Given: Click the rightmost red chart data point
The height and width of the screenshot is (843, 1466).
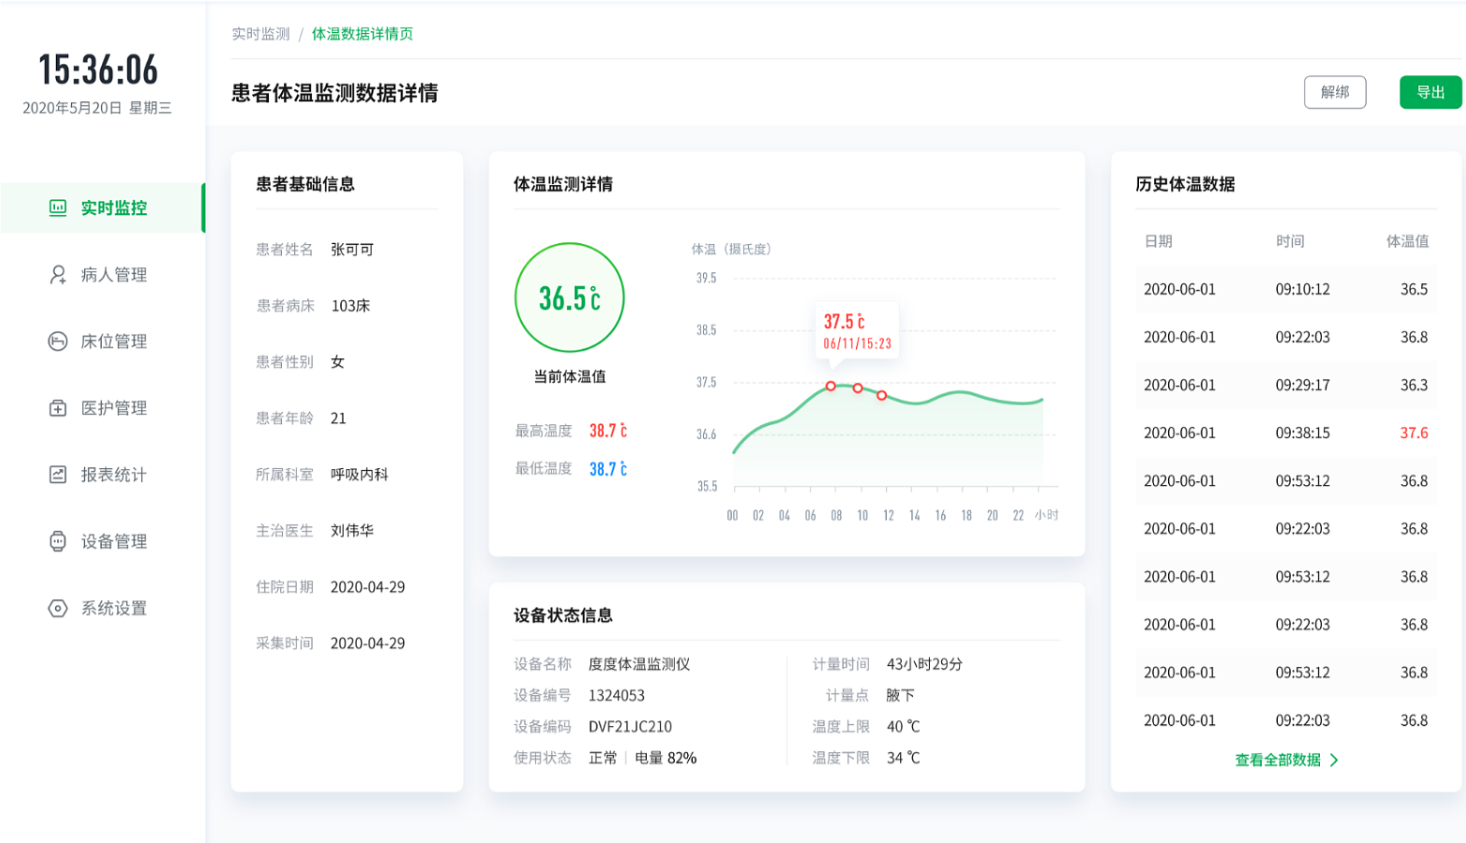Looking at the screenshot, I should pos(882,396).
